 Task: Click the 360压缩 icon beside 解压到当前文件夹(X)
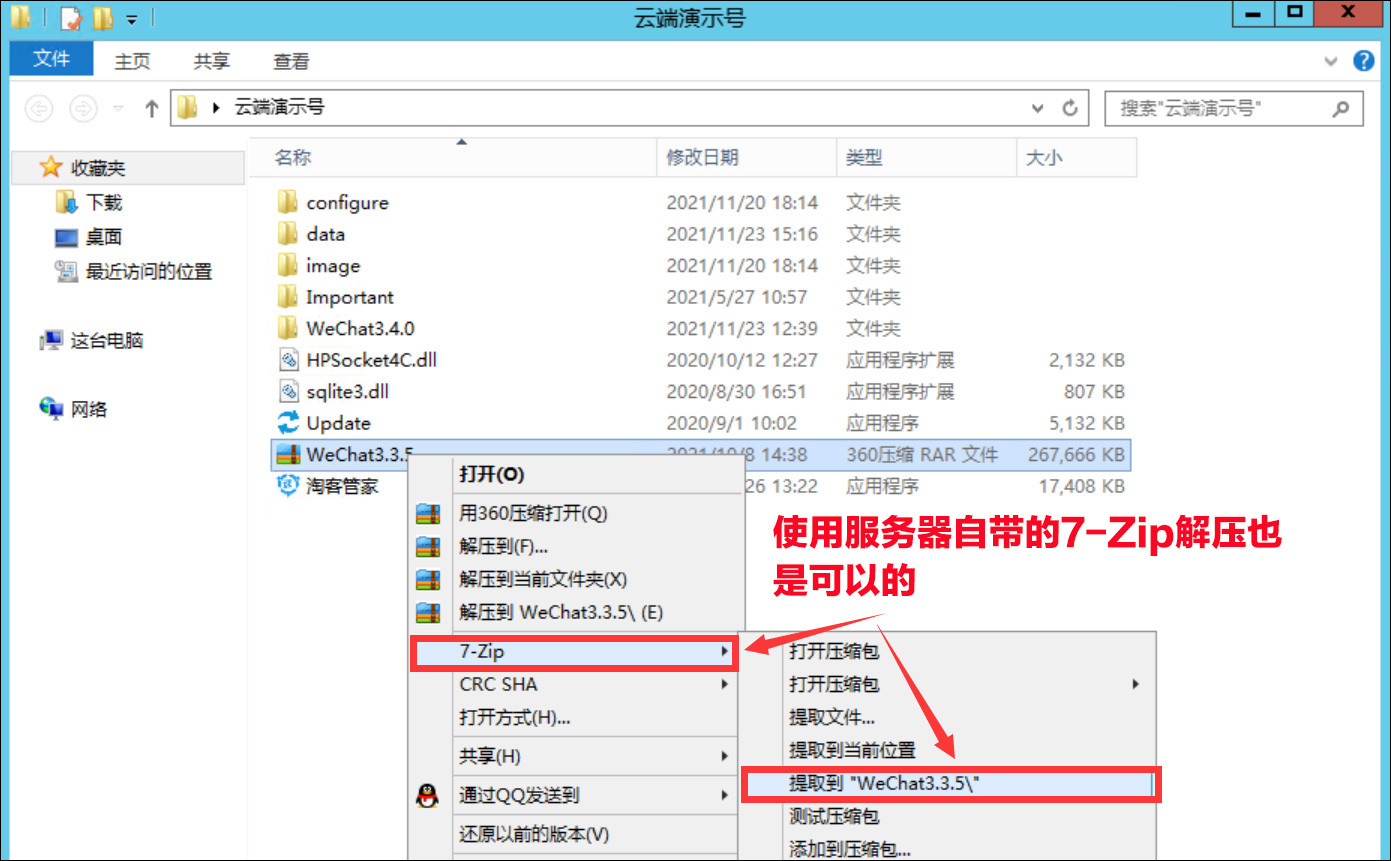428,580
